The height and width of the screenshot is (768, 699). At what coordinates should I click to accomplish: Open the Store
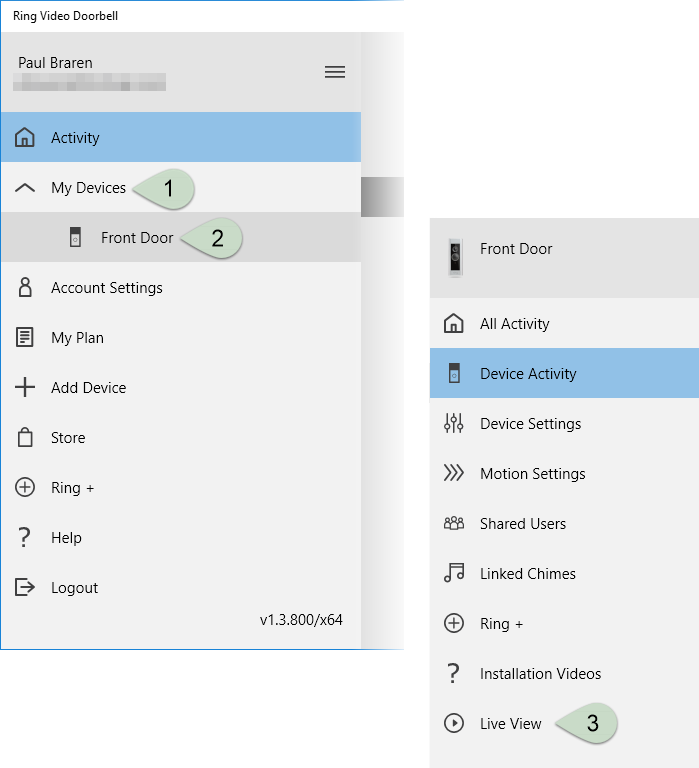tap(181, 437)
